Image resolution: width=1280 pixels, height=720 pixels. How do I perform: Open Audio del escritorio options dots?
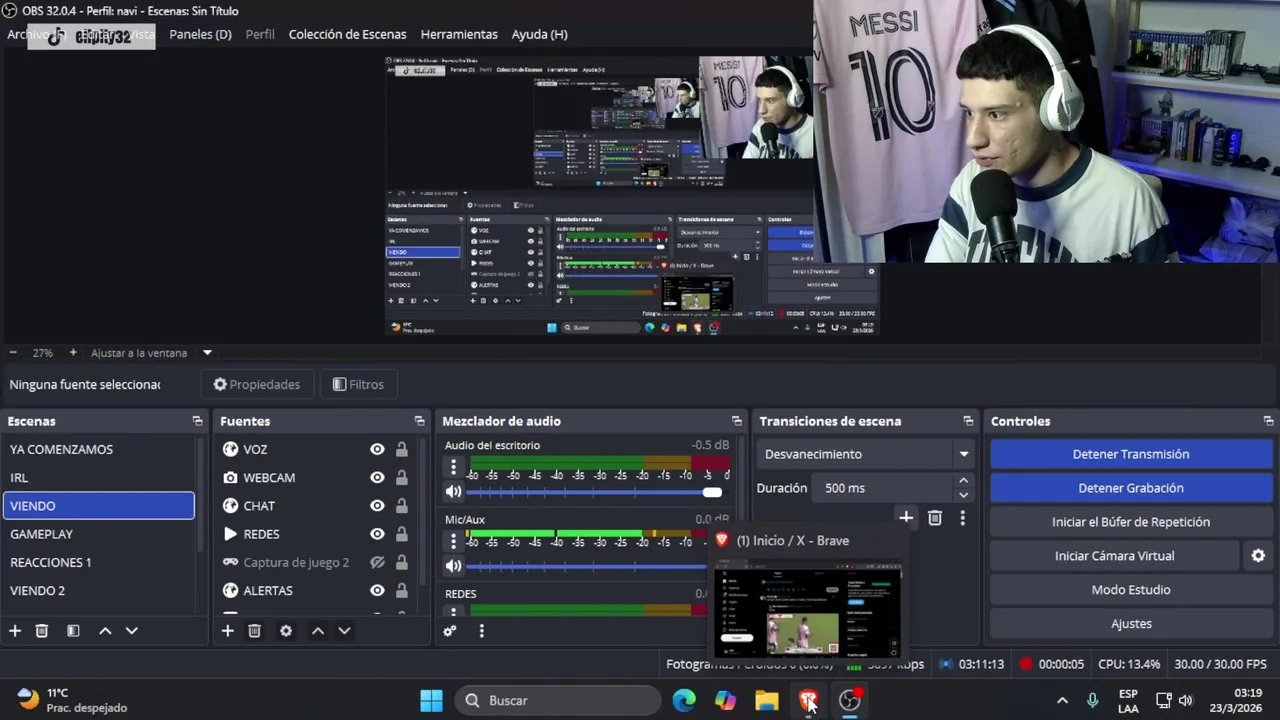pos(453,467)
